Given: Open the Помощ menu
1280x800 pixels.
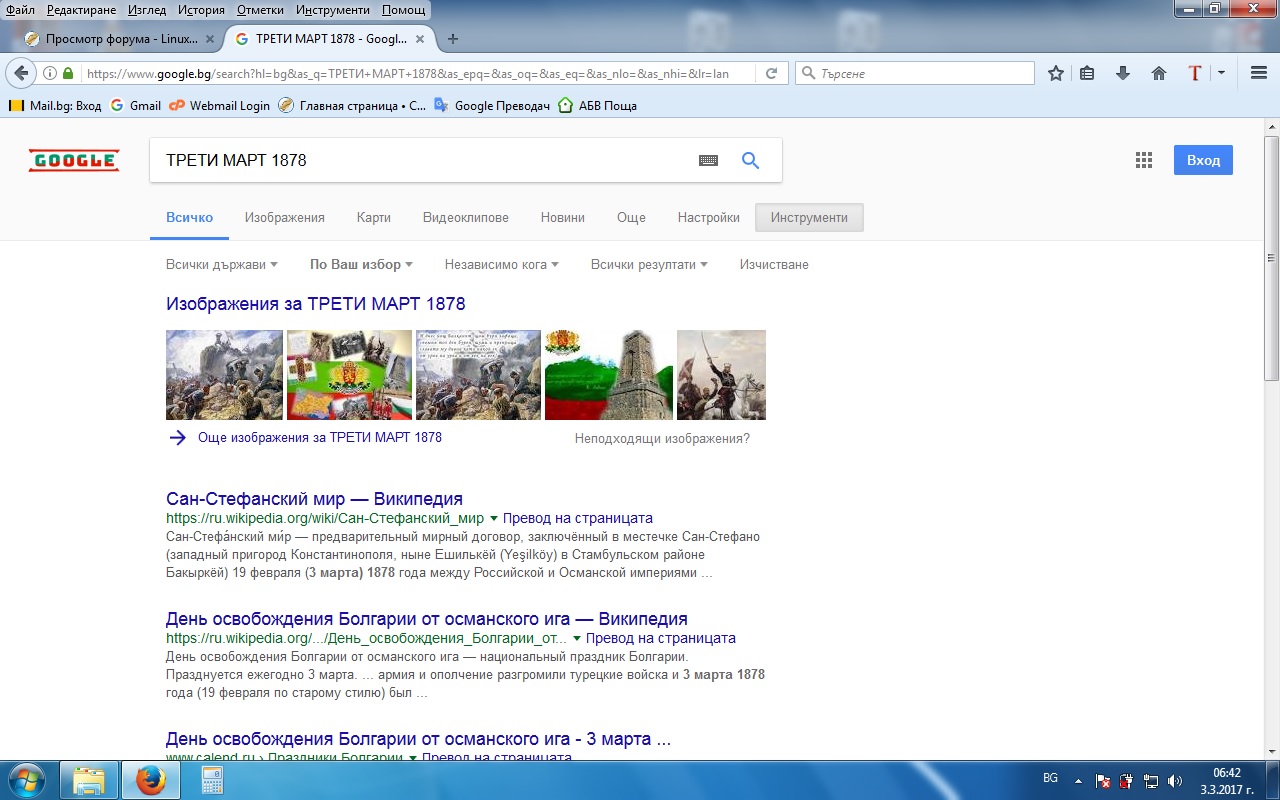Looking at the screenshot, I should pyautogui.click(x=403, y=10).
